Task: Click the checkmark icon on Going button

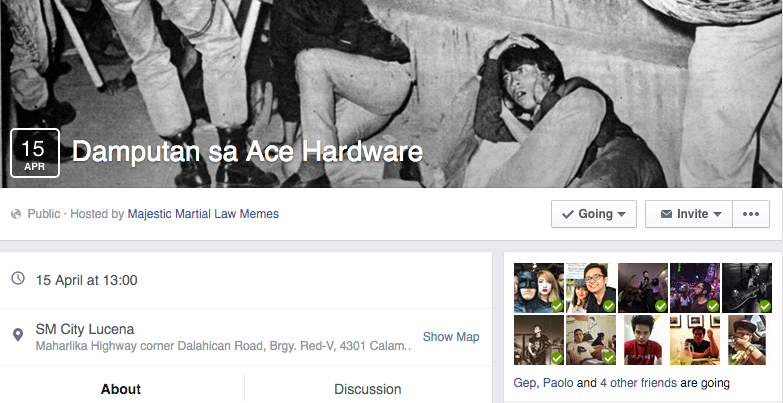Action: point(568,214)
